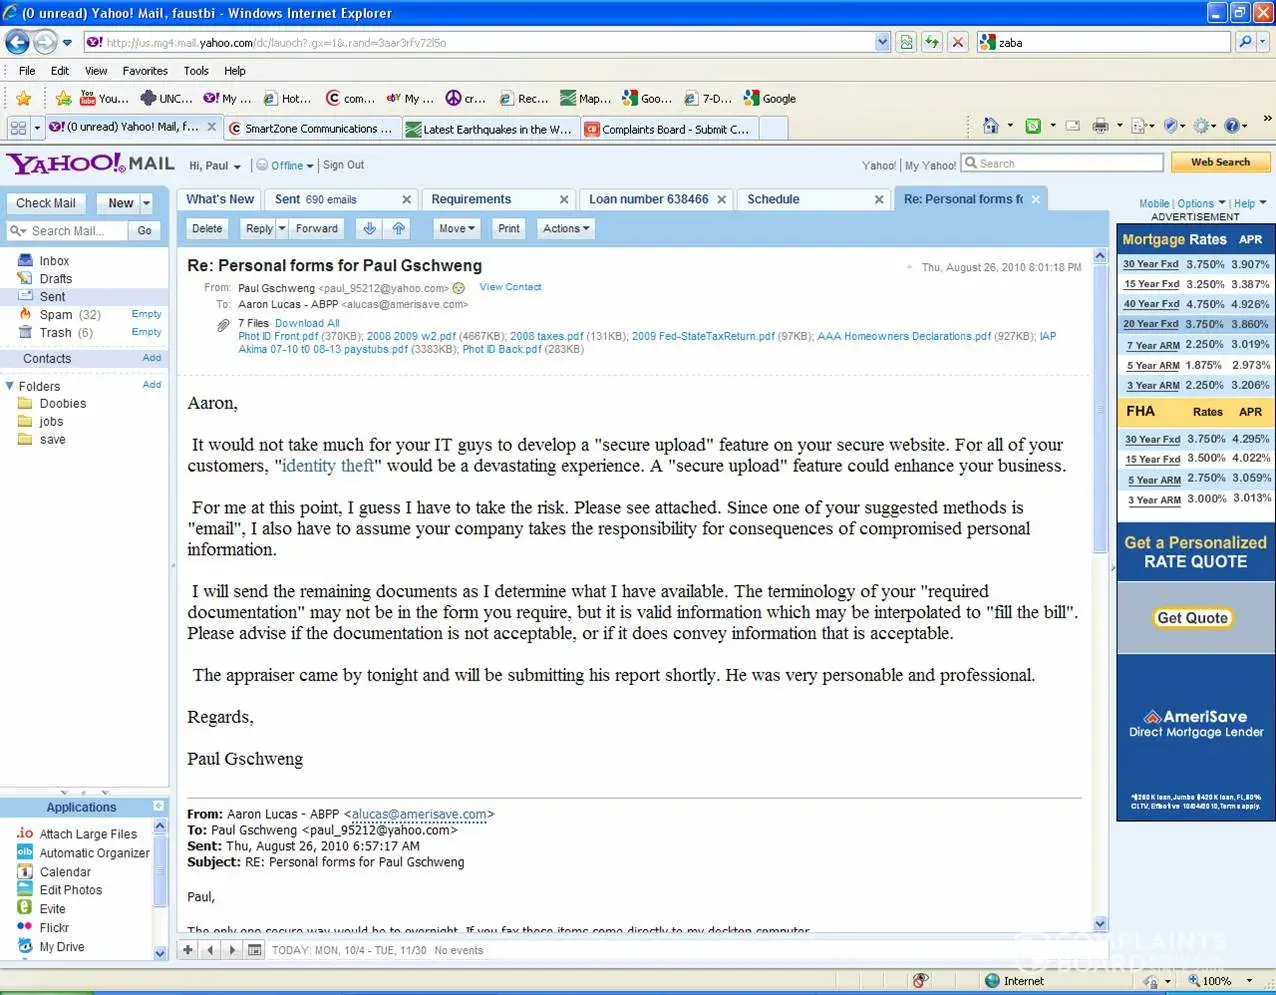The width and height of the screenshot is (1276, 995).
Task: Open the Offline status dropdown
Action: click(285, 166)
